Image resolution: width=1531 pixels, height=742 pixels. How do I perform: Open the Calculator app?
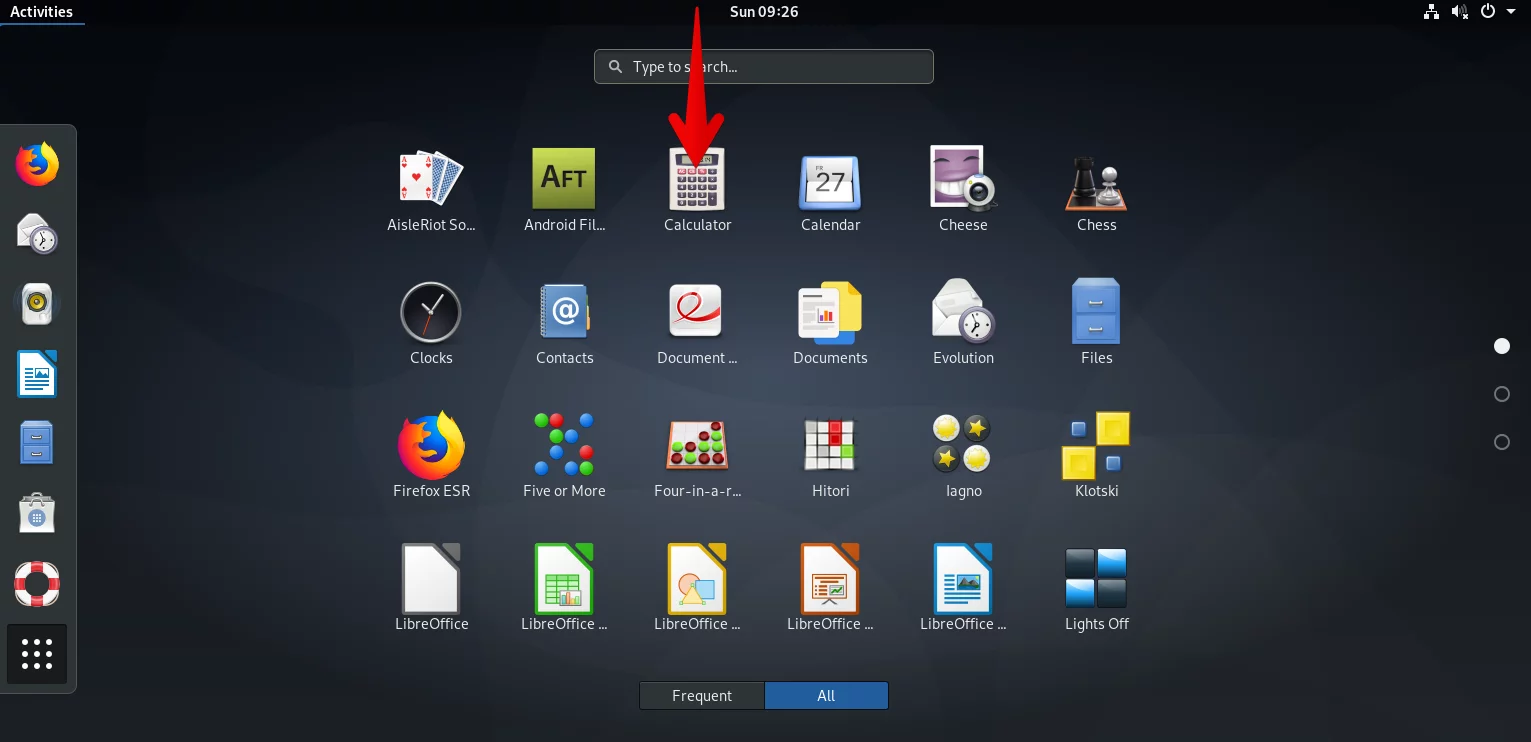click(x=697, y=180)
